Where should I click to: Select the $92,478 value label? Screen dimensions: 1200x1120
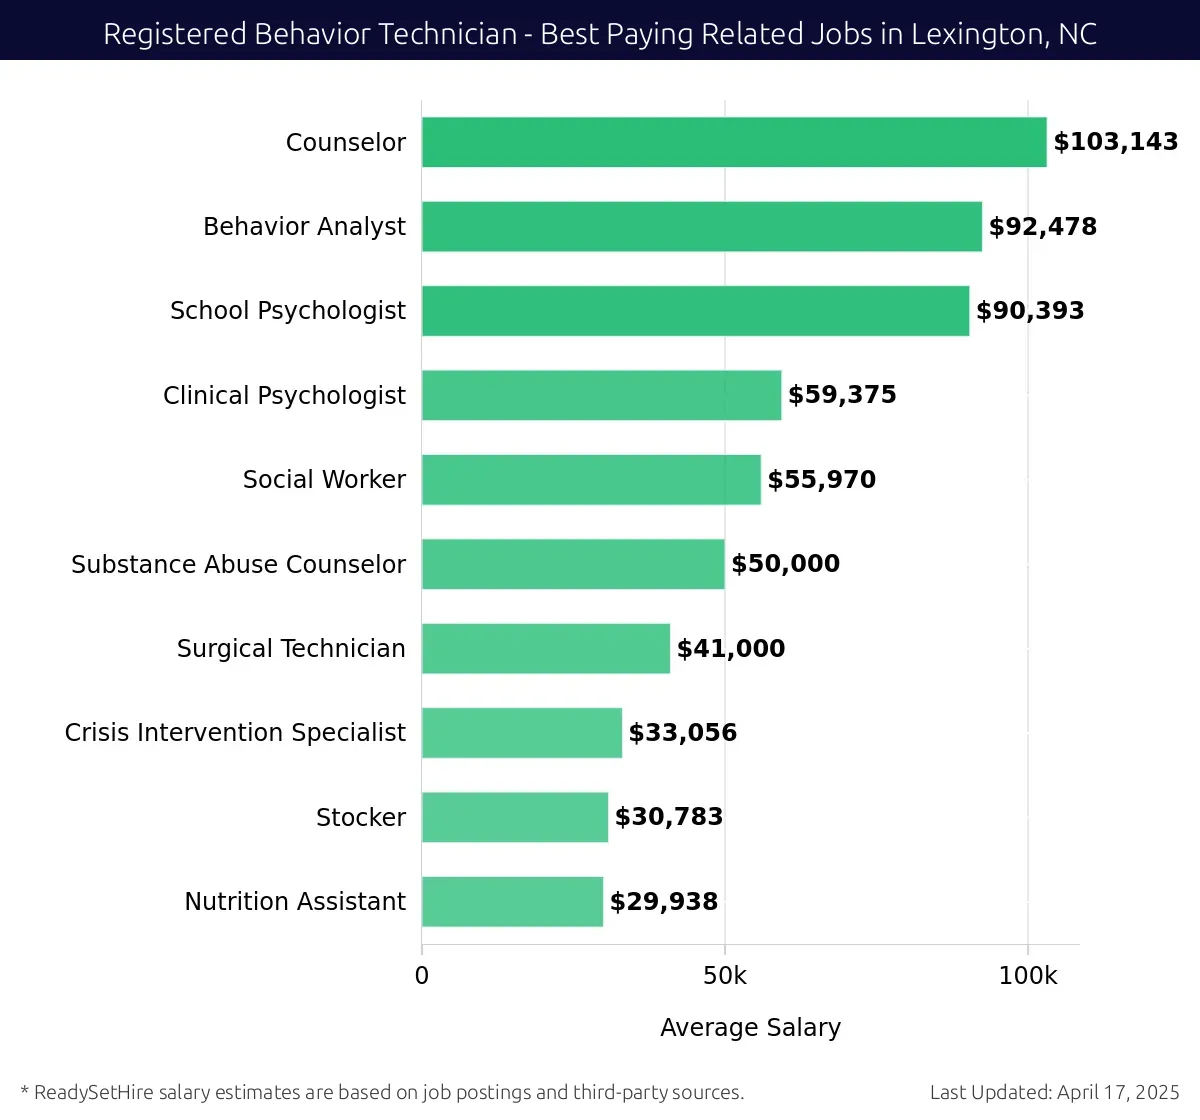pyautogui.click(x=1042, y=226)
